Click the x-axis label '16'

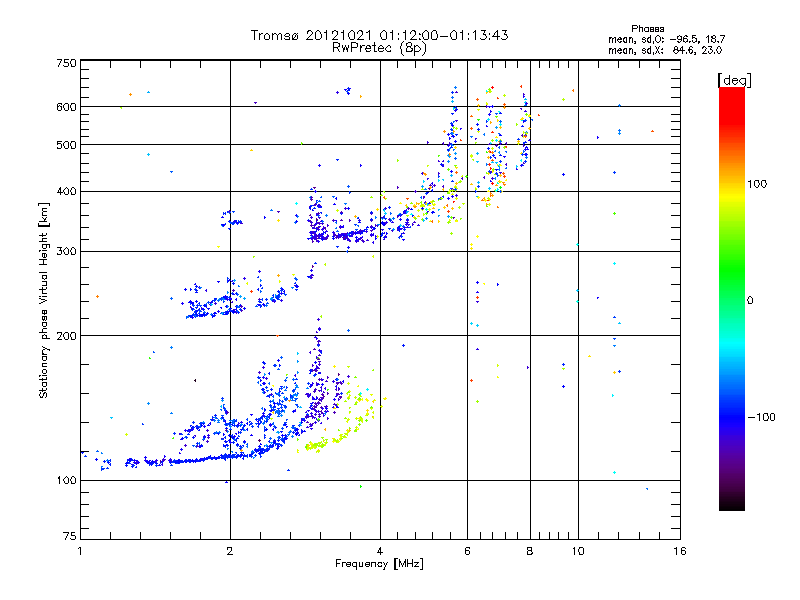click(680, 551)
